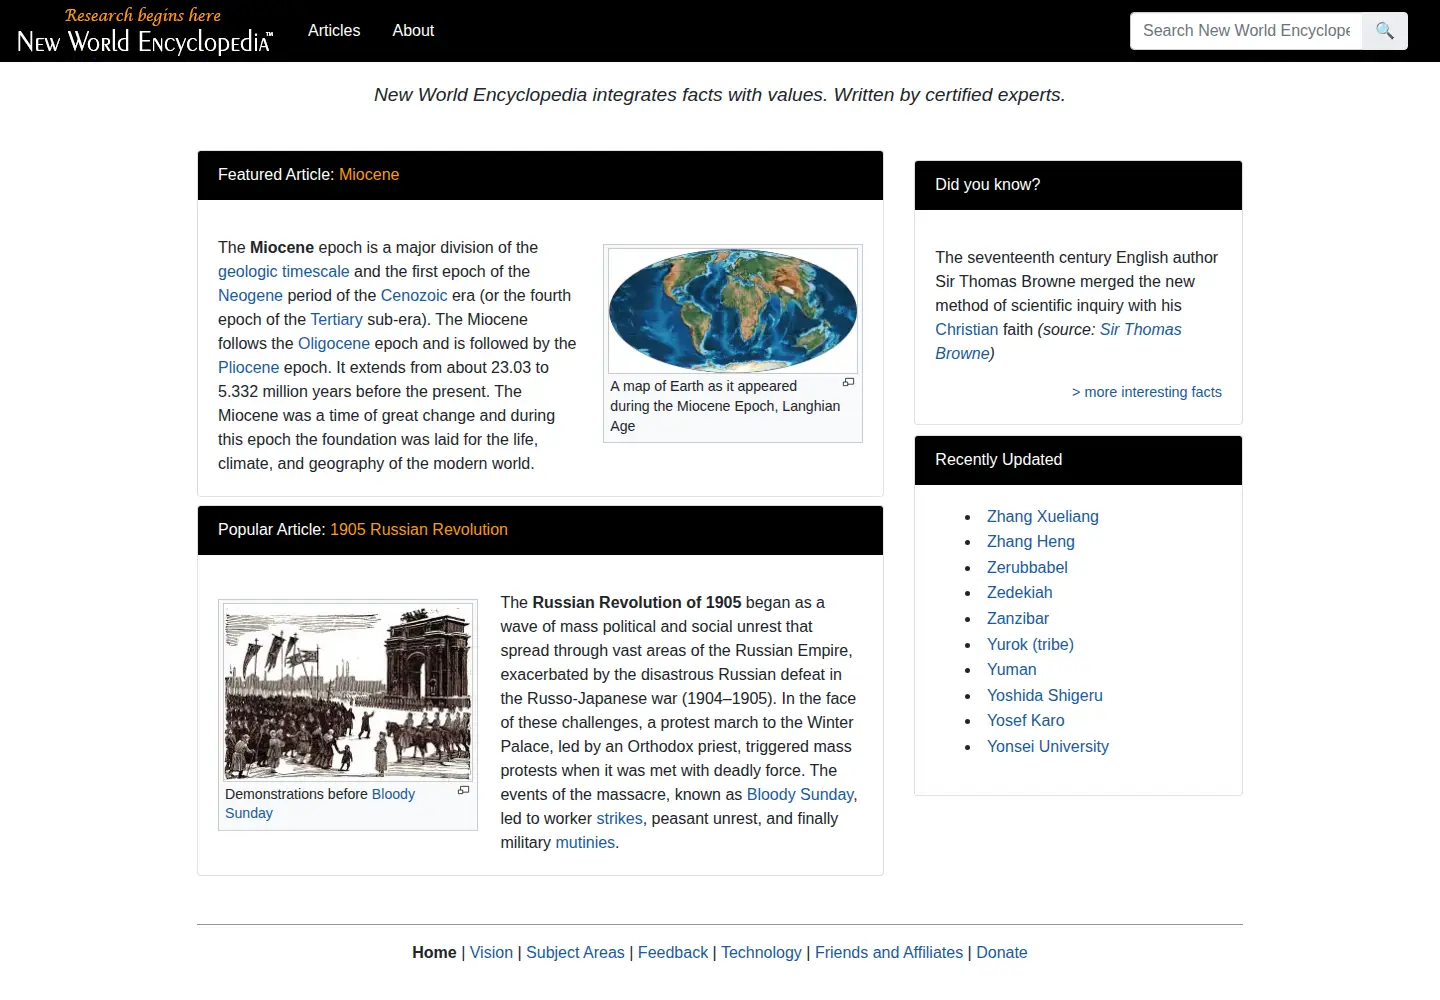1440x1000 pixels.
Task: Select Zerubbabel in Recently Updated
Action: [1027, 568]
